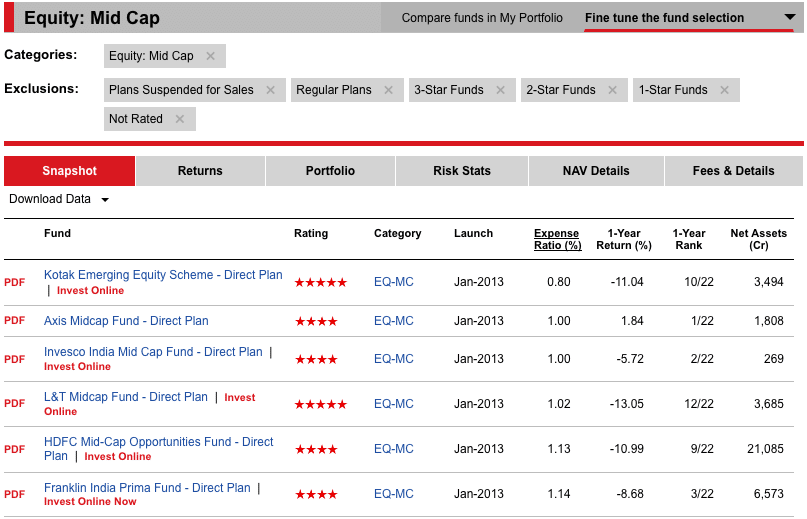Click Kotak Emerging Equity five-star rating

321,282
